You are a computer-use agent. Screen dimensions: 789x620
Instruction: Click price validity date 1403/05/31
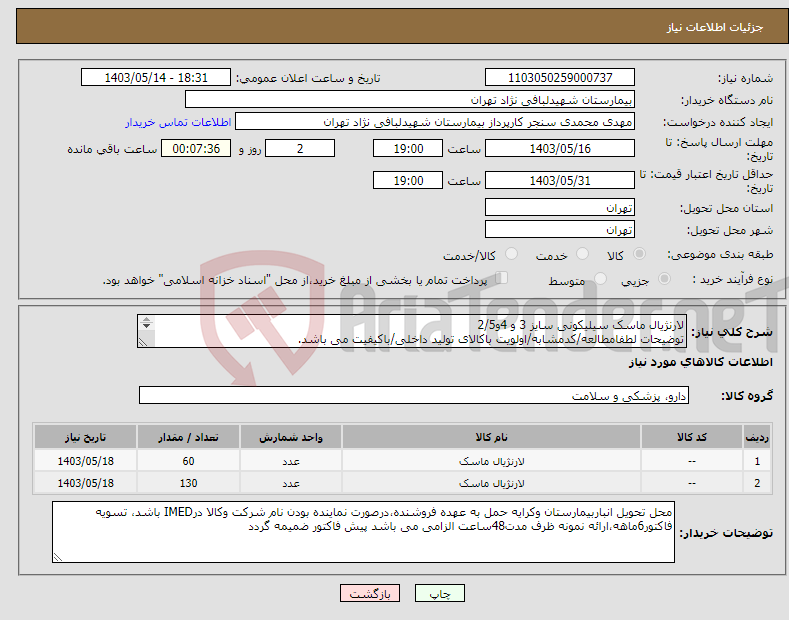(560, 180)
